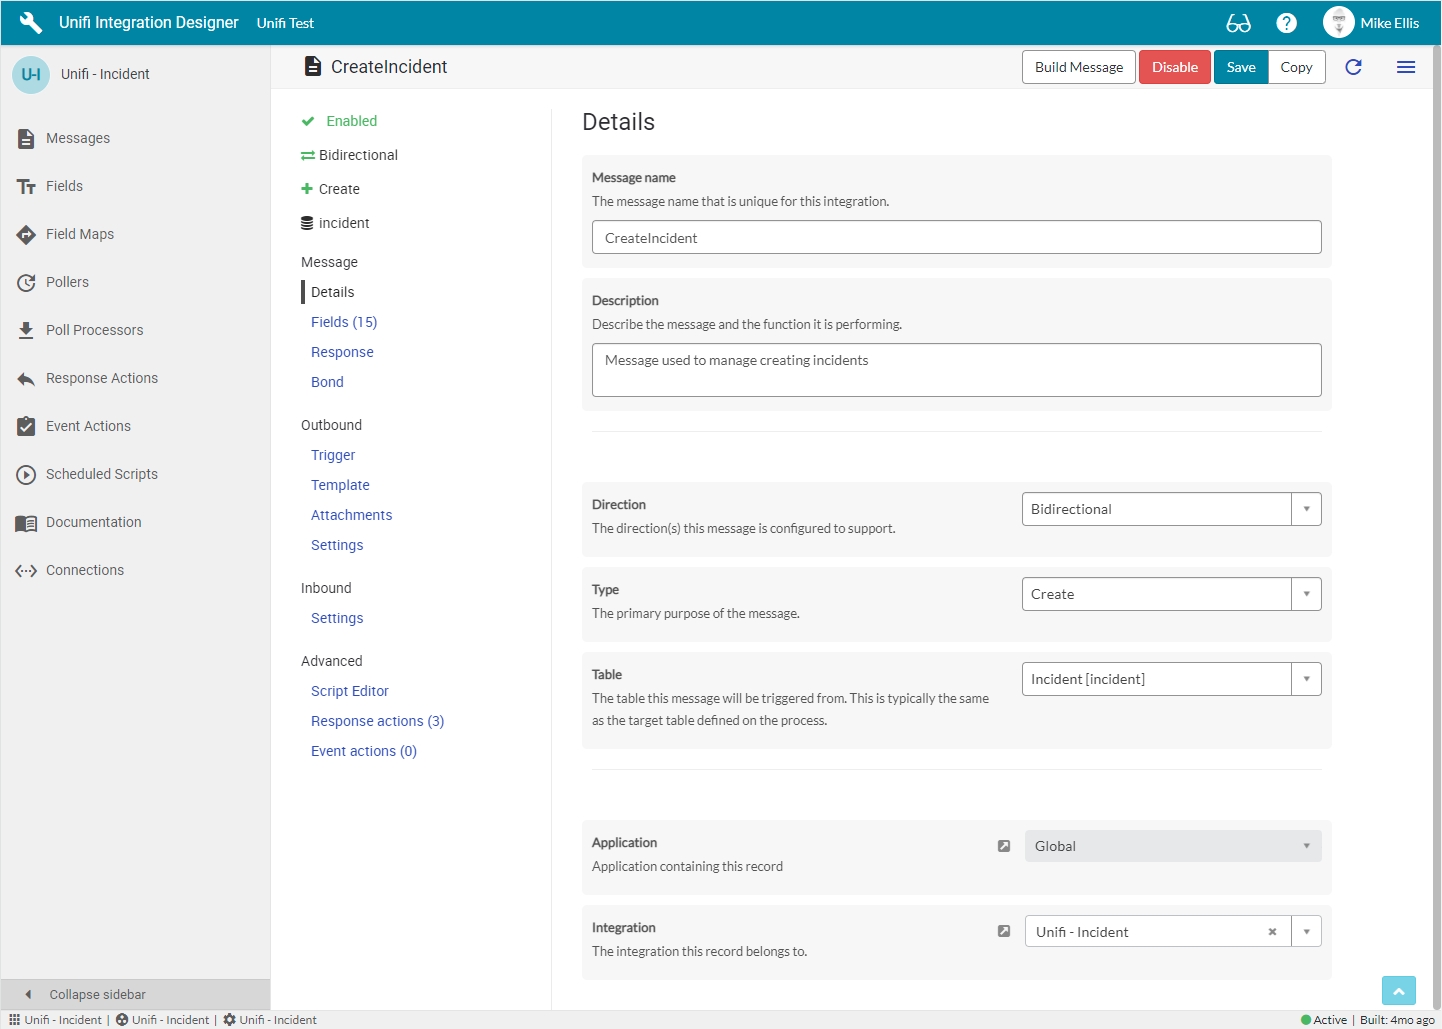Disable the CreateIncident message
Image resolution: width=1442 pixels, height=1029 pixels.
1174,67
